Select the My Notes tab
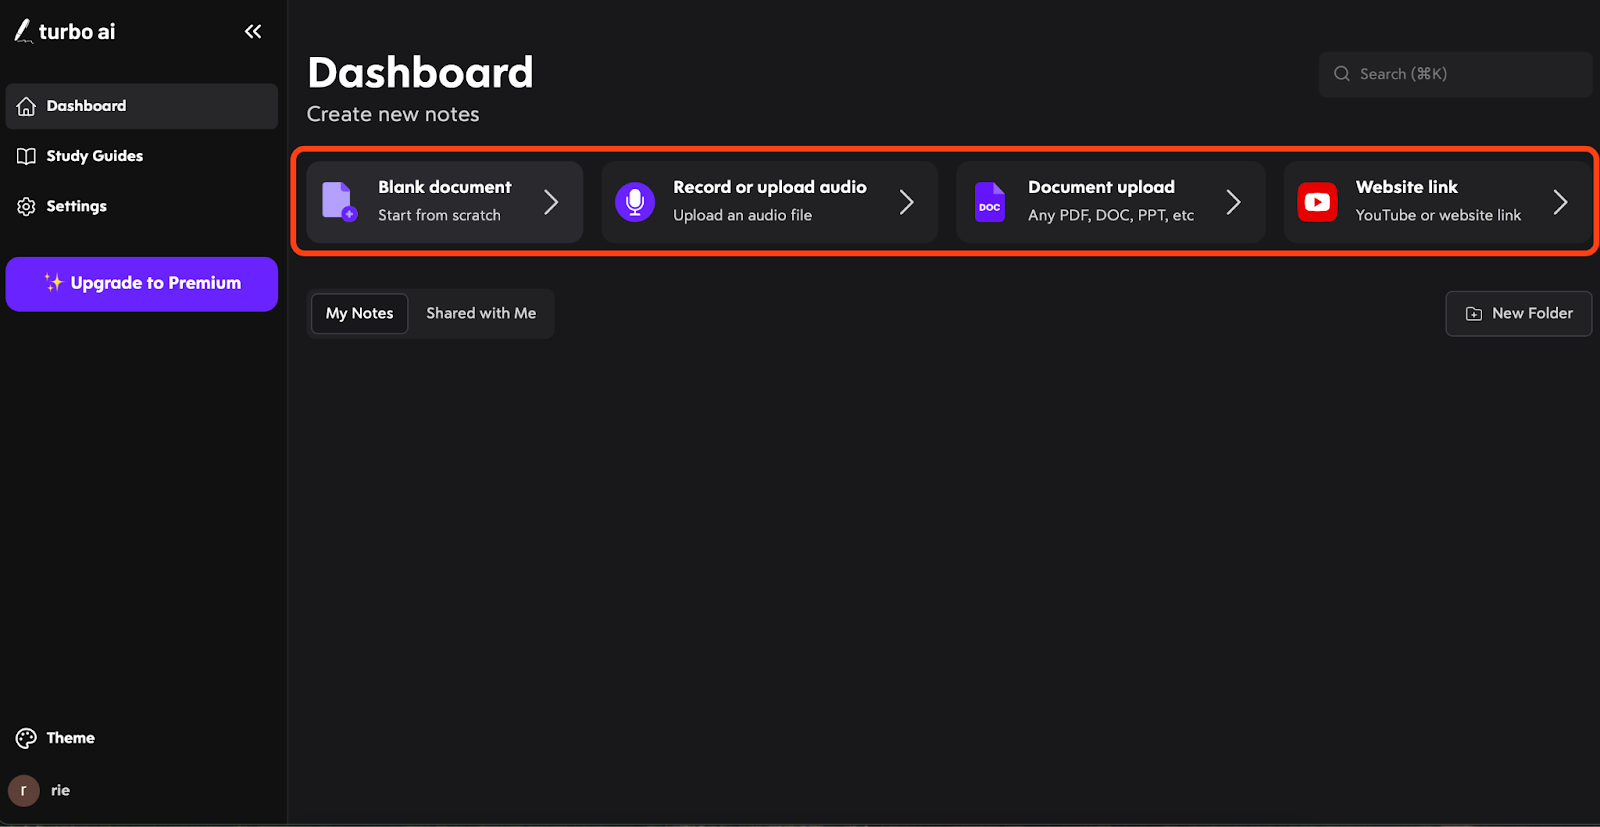1600x827 pixels. click(x=360, y=313)
